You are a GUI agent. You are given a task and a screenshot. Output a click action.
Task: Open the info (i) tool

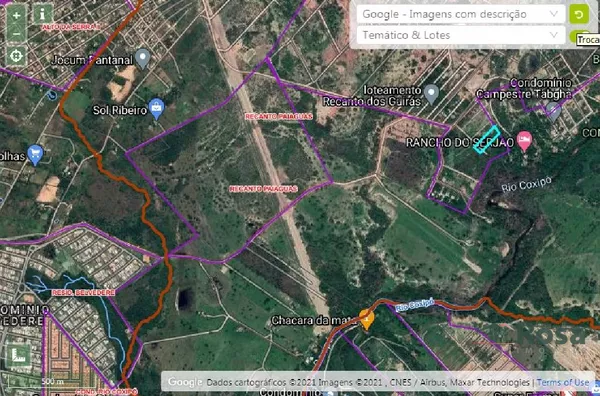42,15
